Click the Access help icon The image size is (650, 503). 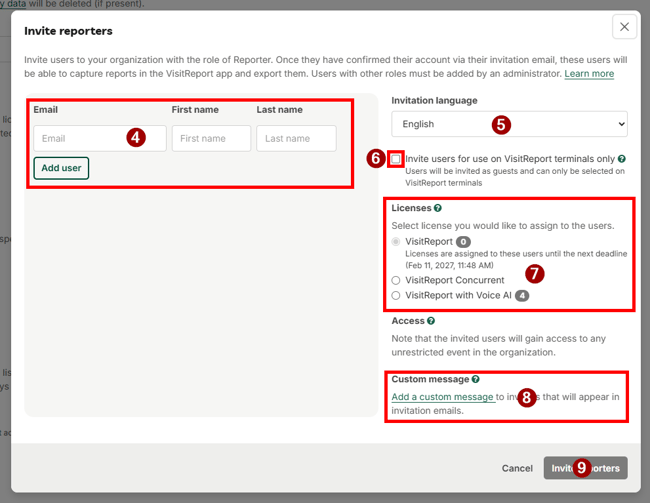(x=431, y=321)
